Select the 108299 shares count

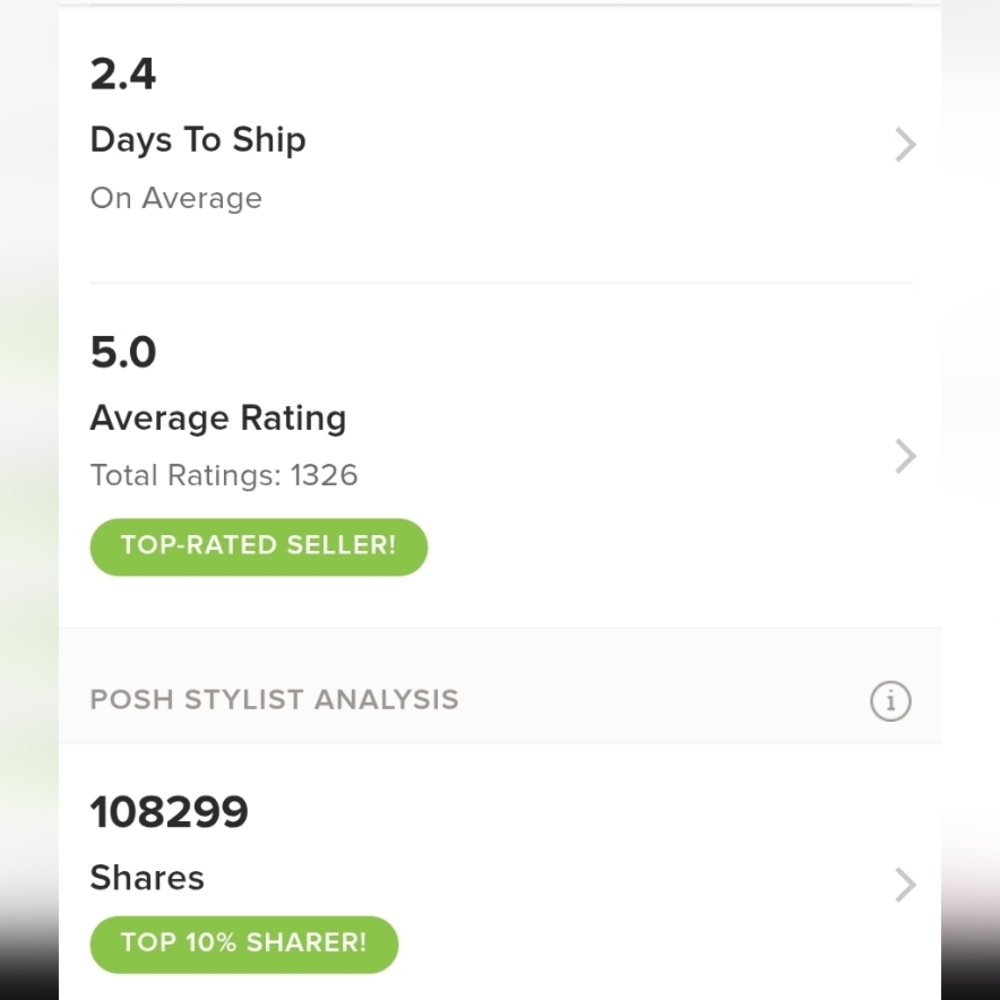click(x=169, y=812)
